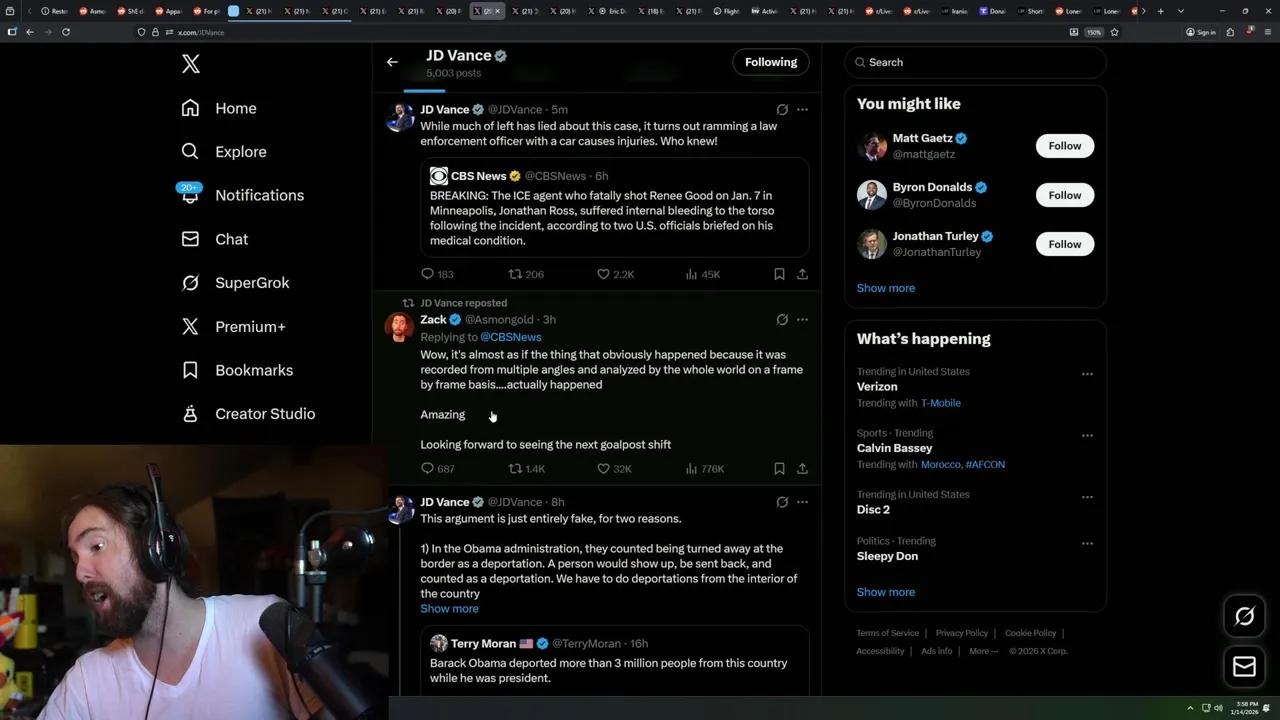Click the Following button on JD Vance profile
Screen dimensions: 1280x720
coord(771,62)
